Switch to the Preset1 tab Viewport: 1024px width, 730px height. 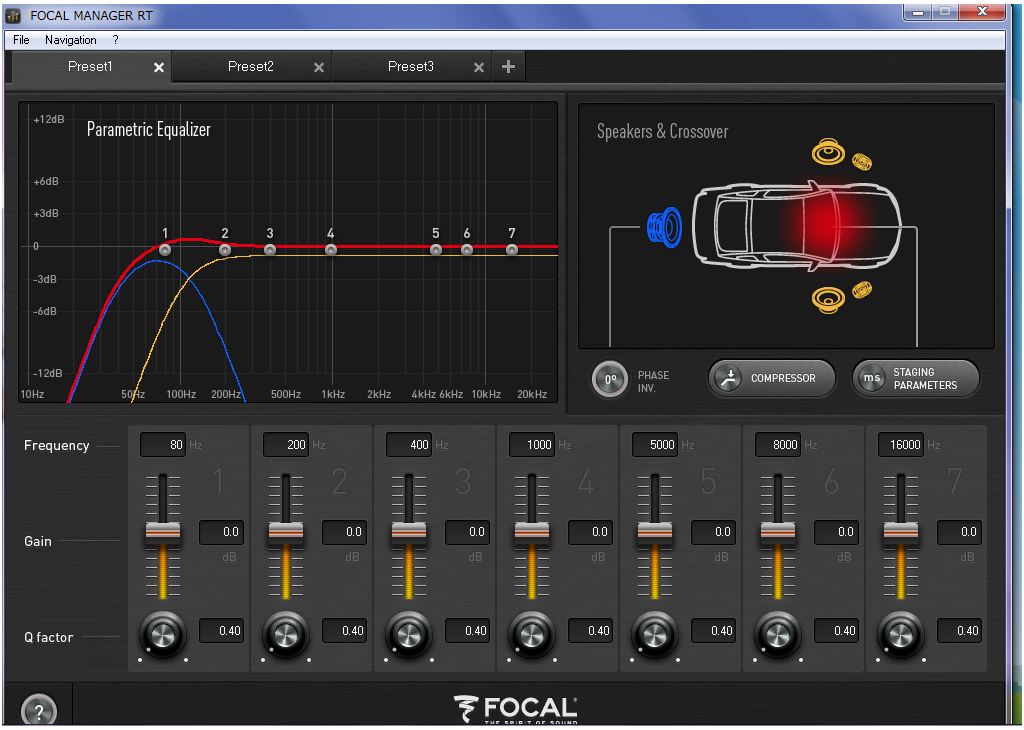click(90, 67)
